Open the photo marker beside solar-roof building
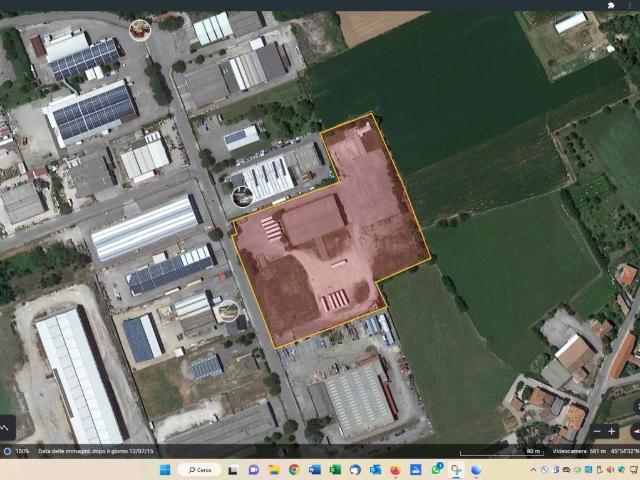Viewport: 640px width, 480px height. (x=226, y=312)
